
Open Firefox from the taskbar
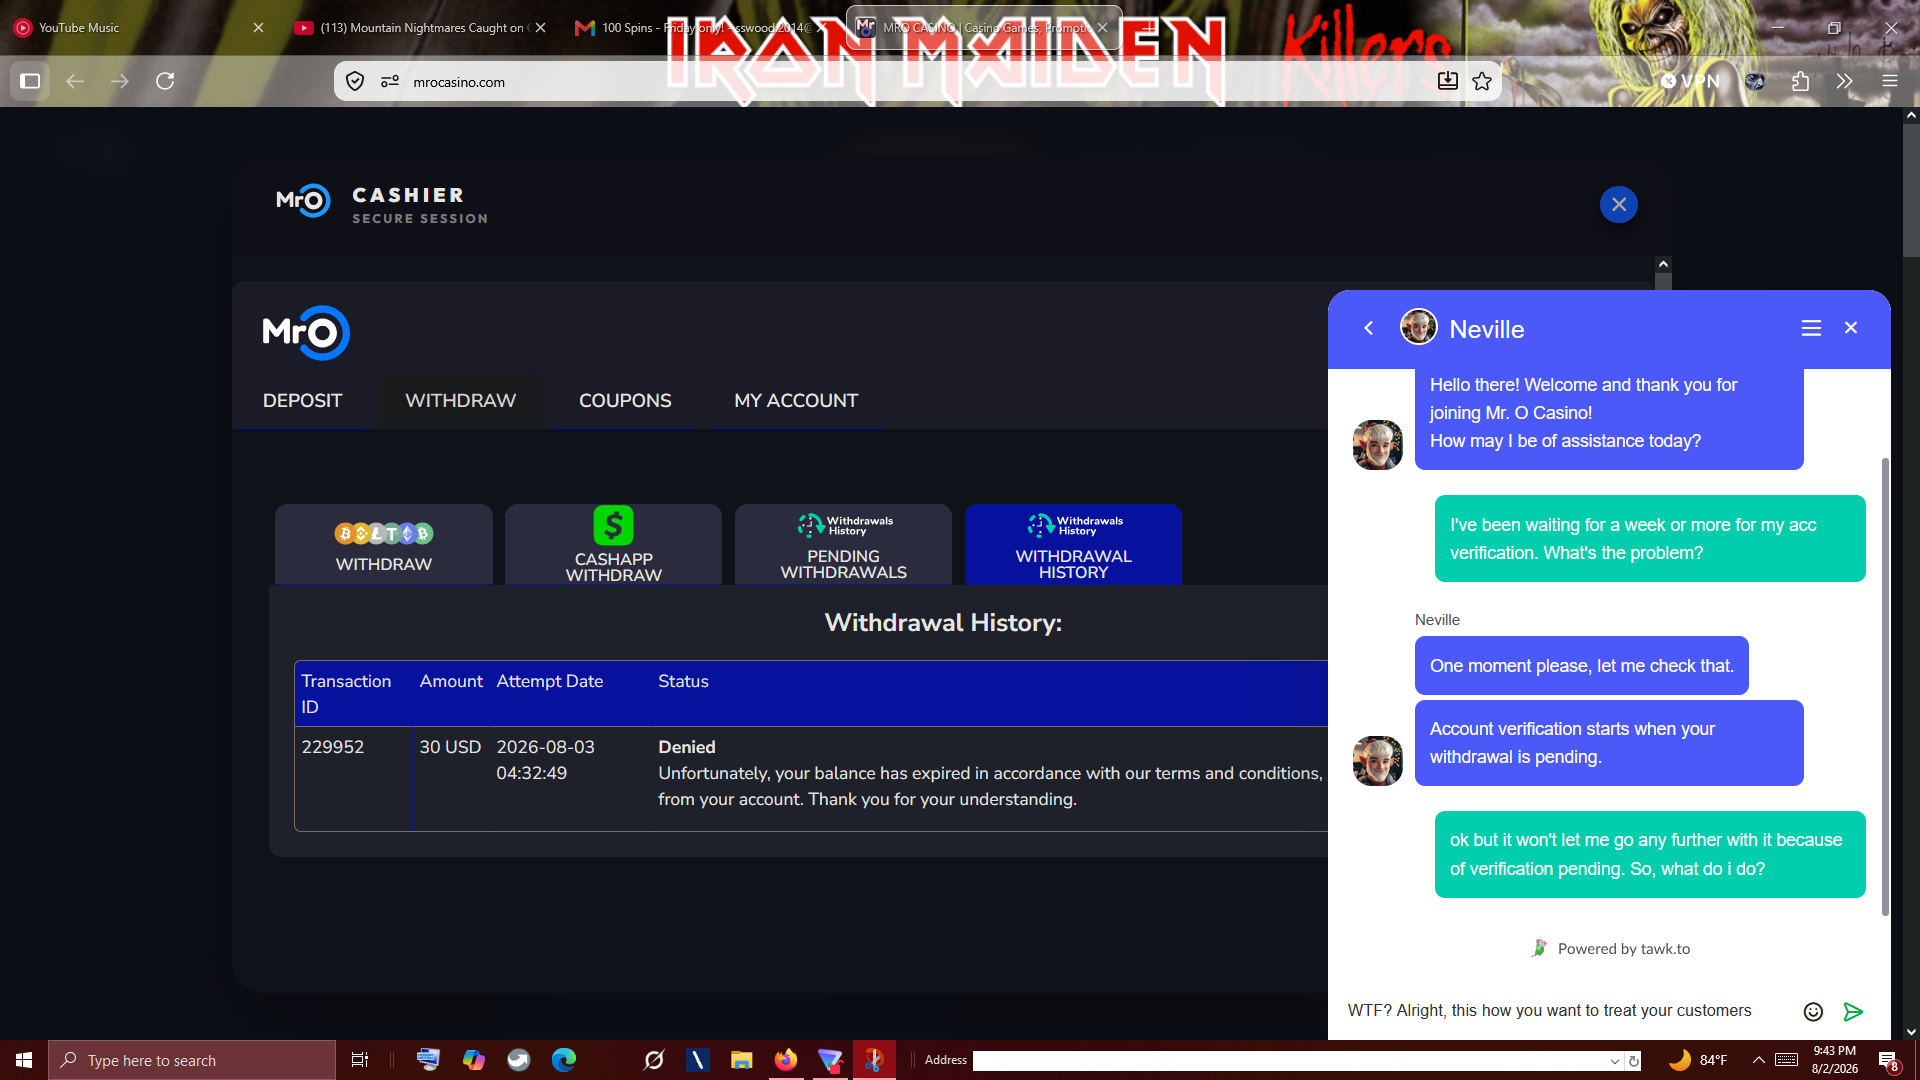(786, 1060)
